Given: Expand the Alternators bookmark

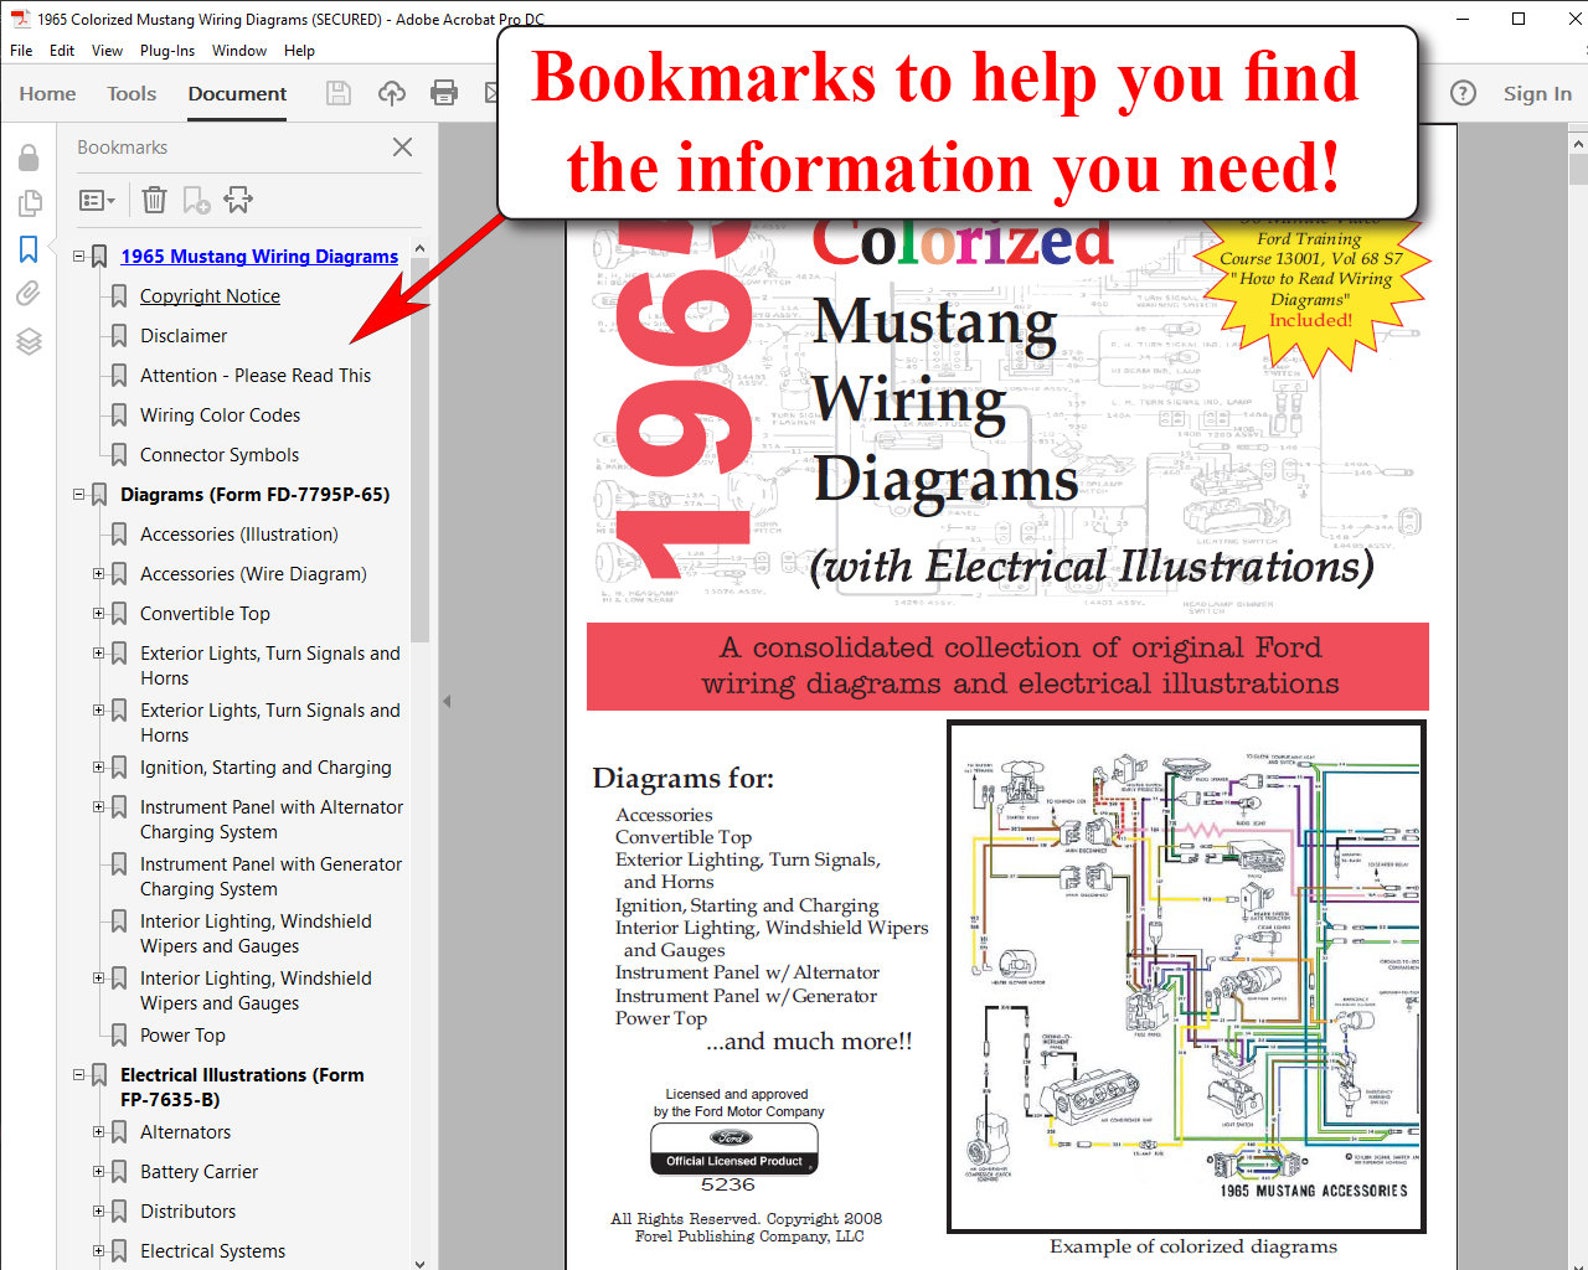Looking at the screenshot, I should [98, 1132].
